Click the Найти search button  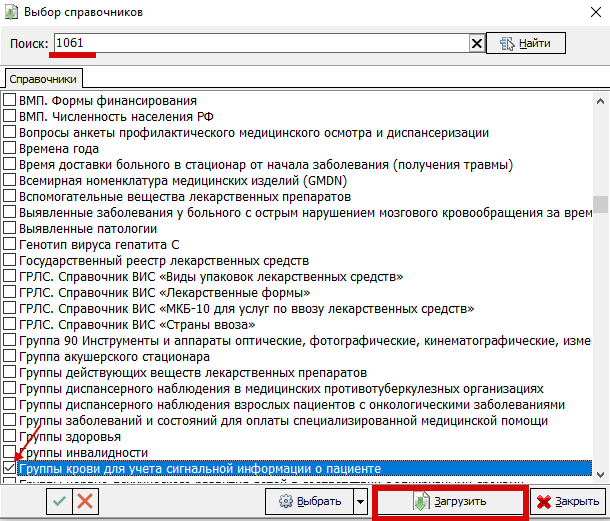coord(526,43)
